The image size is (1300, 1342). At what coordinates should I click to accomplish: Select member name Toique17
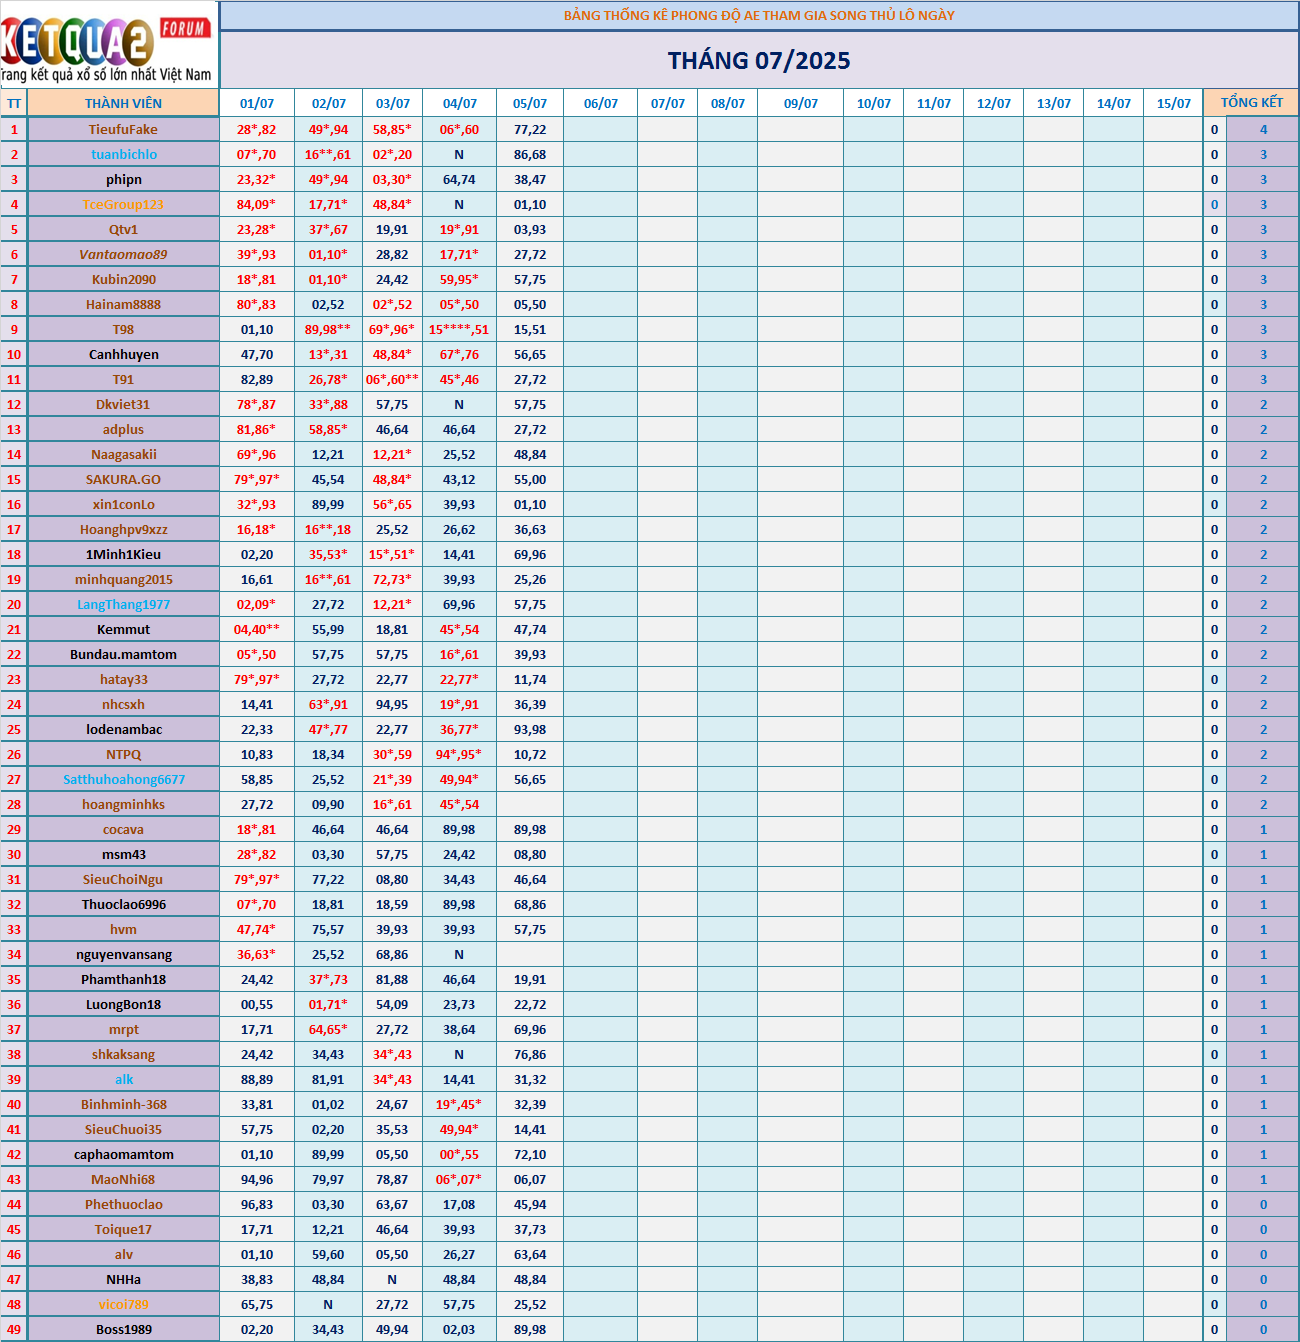(x=123, y=1229)
